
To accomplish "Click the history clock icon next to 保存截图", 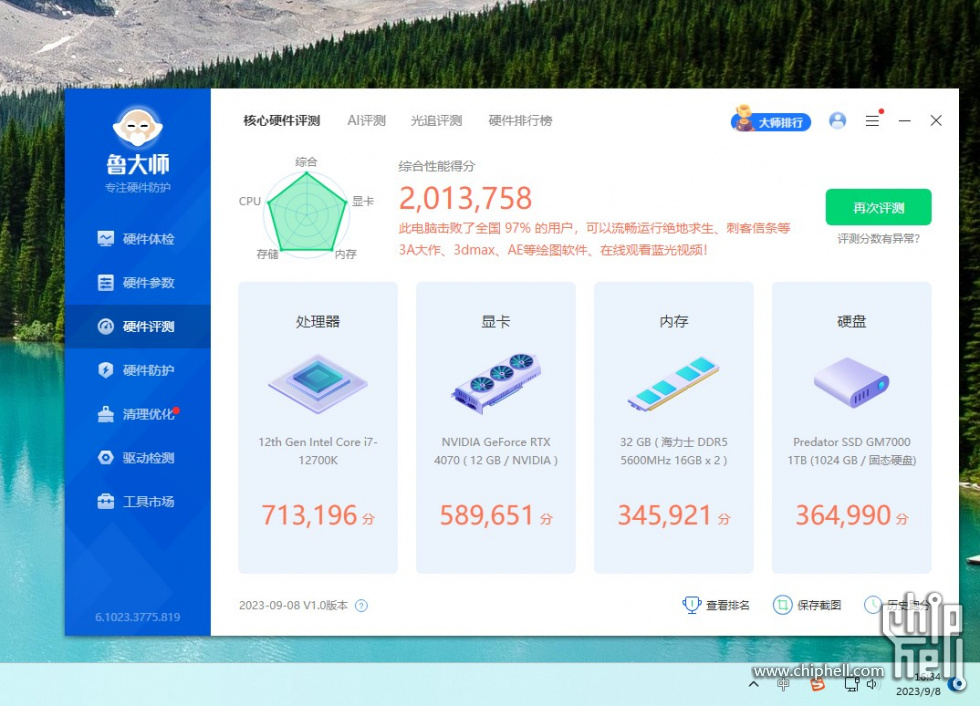I will coord(872,605).
